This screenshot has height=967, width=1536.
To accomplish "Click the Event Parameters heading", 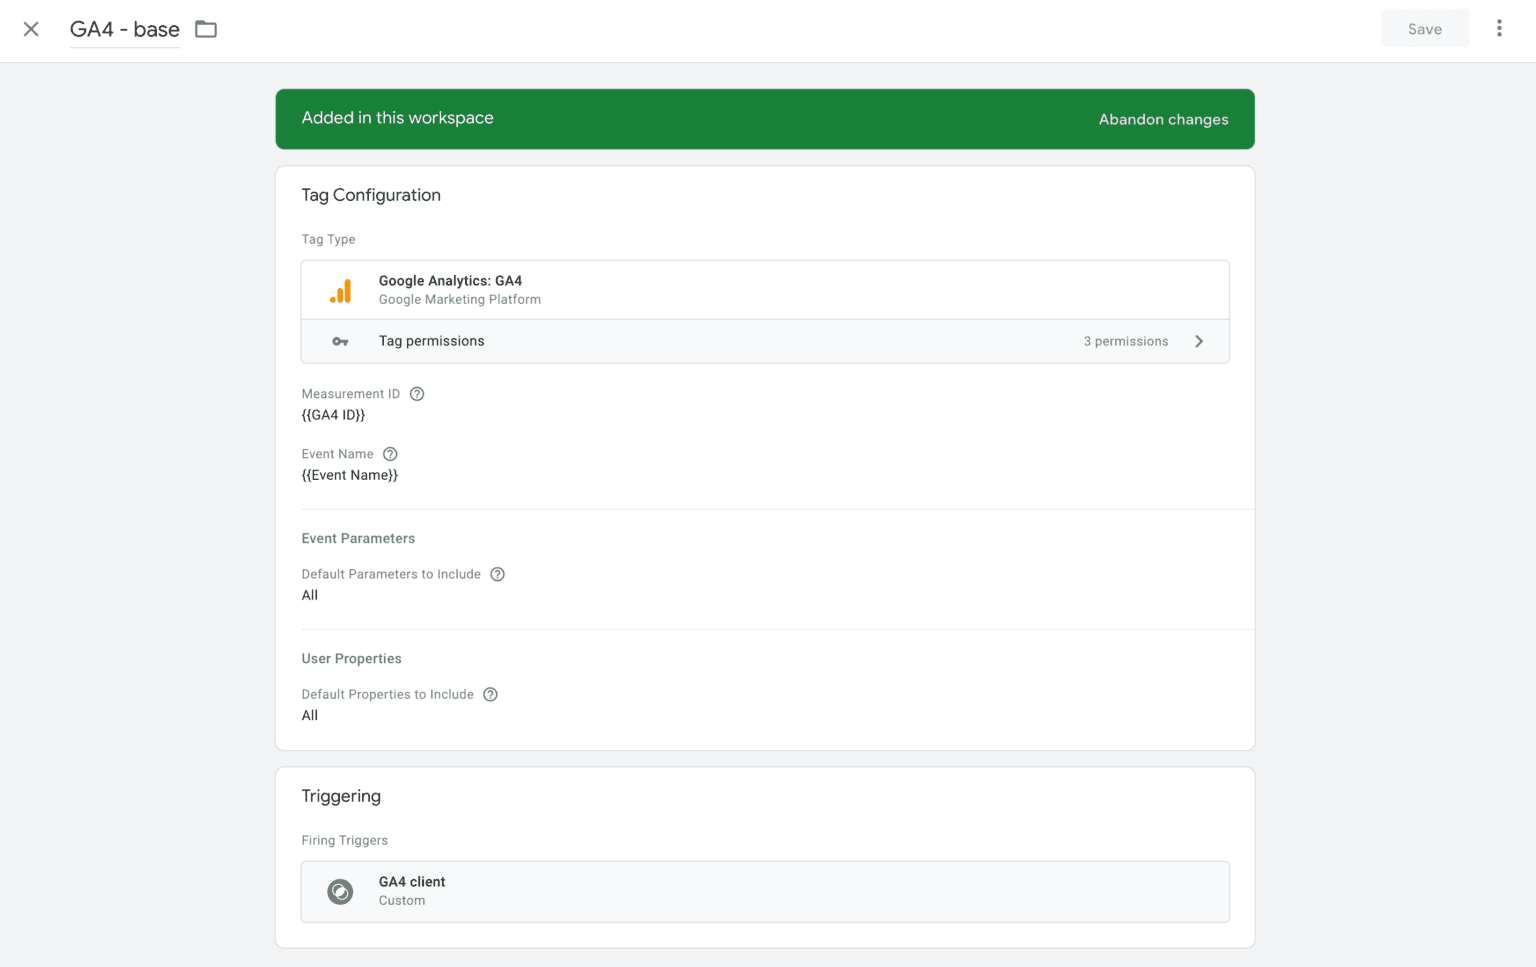I will click(358, 538).
